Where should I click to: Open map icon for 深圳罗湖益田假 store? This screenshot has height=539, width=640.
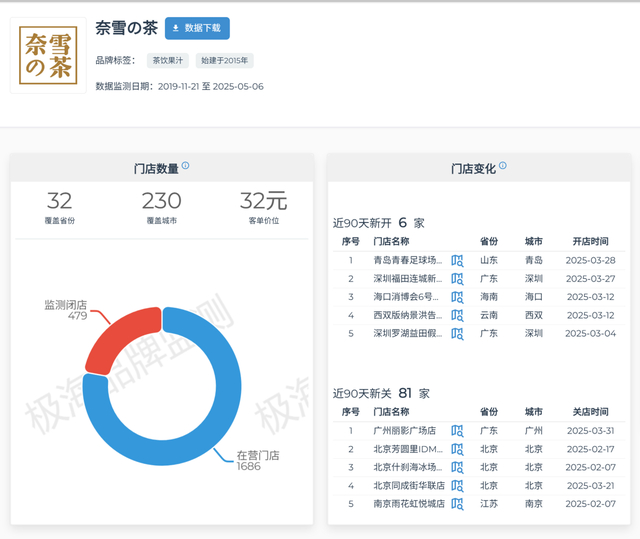click(457, 333)
